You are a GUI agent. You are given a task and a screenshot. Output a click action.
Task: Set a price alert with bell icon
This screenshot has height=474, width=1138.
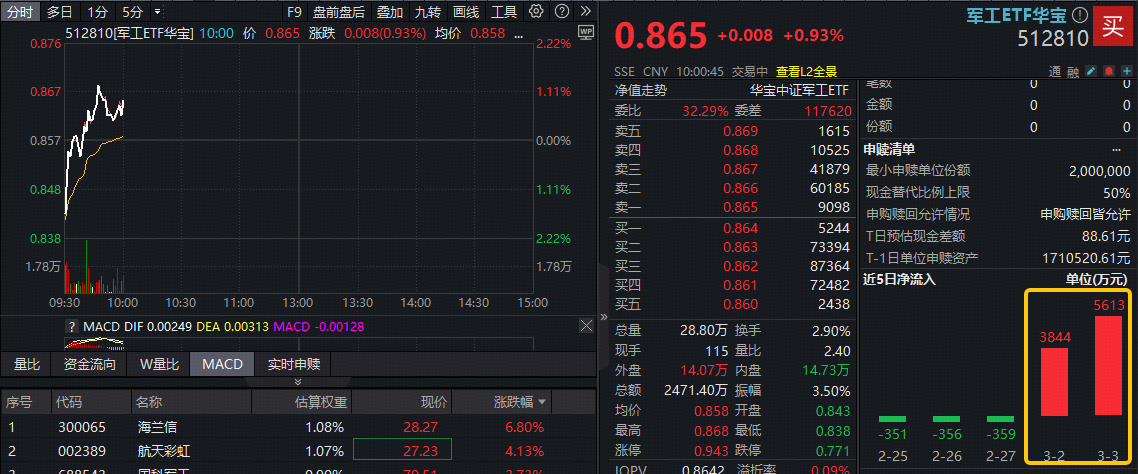tap(1109, 72)
